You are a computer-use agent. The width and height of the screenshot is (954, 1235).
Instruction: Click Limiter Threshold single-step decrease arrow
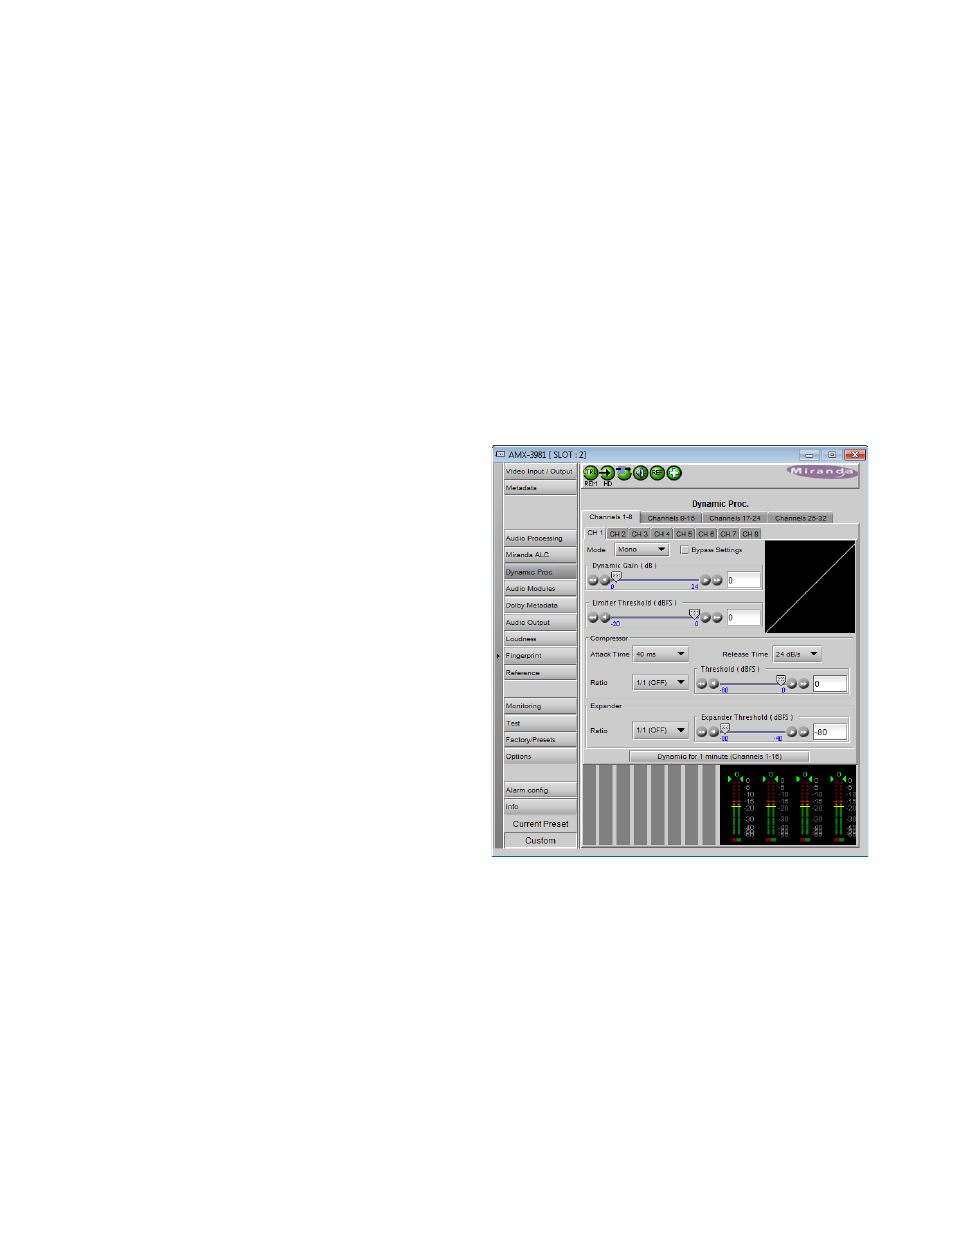(604, 618)
